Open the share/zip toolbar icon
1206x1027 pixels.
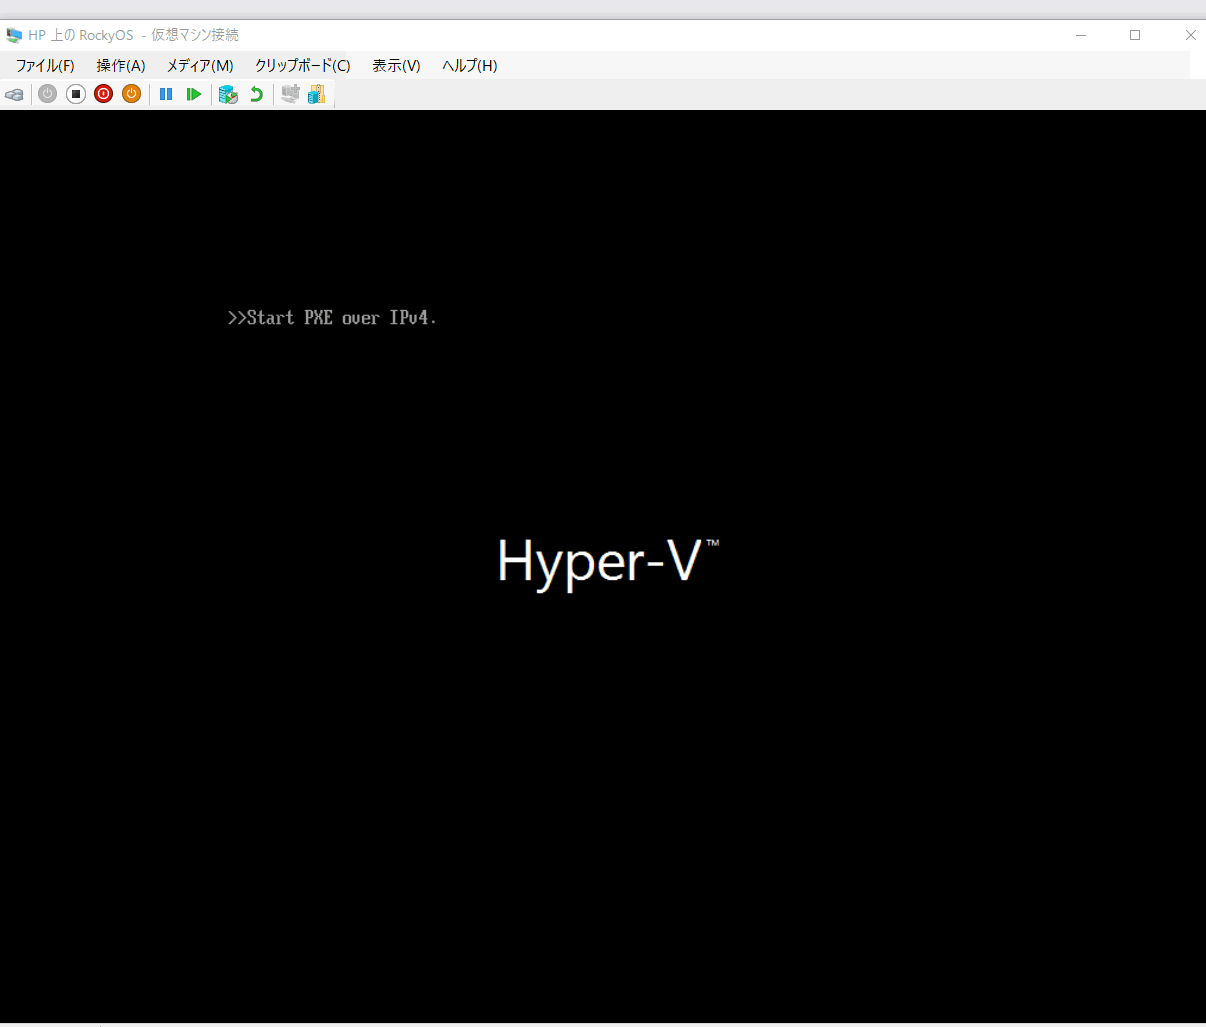click(317, 94)
